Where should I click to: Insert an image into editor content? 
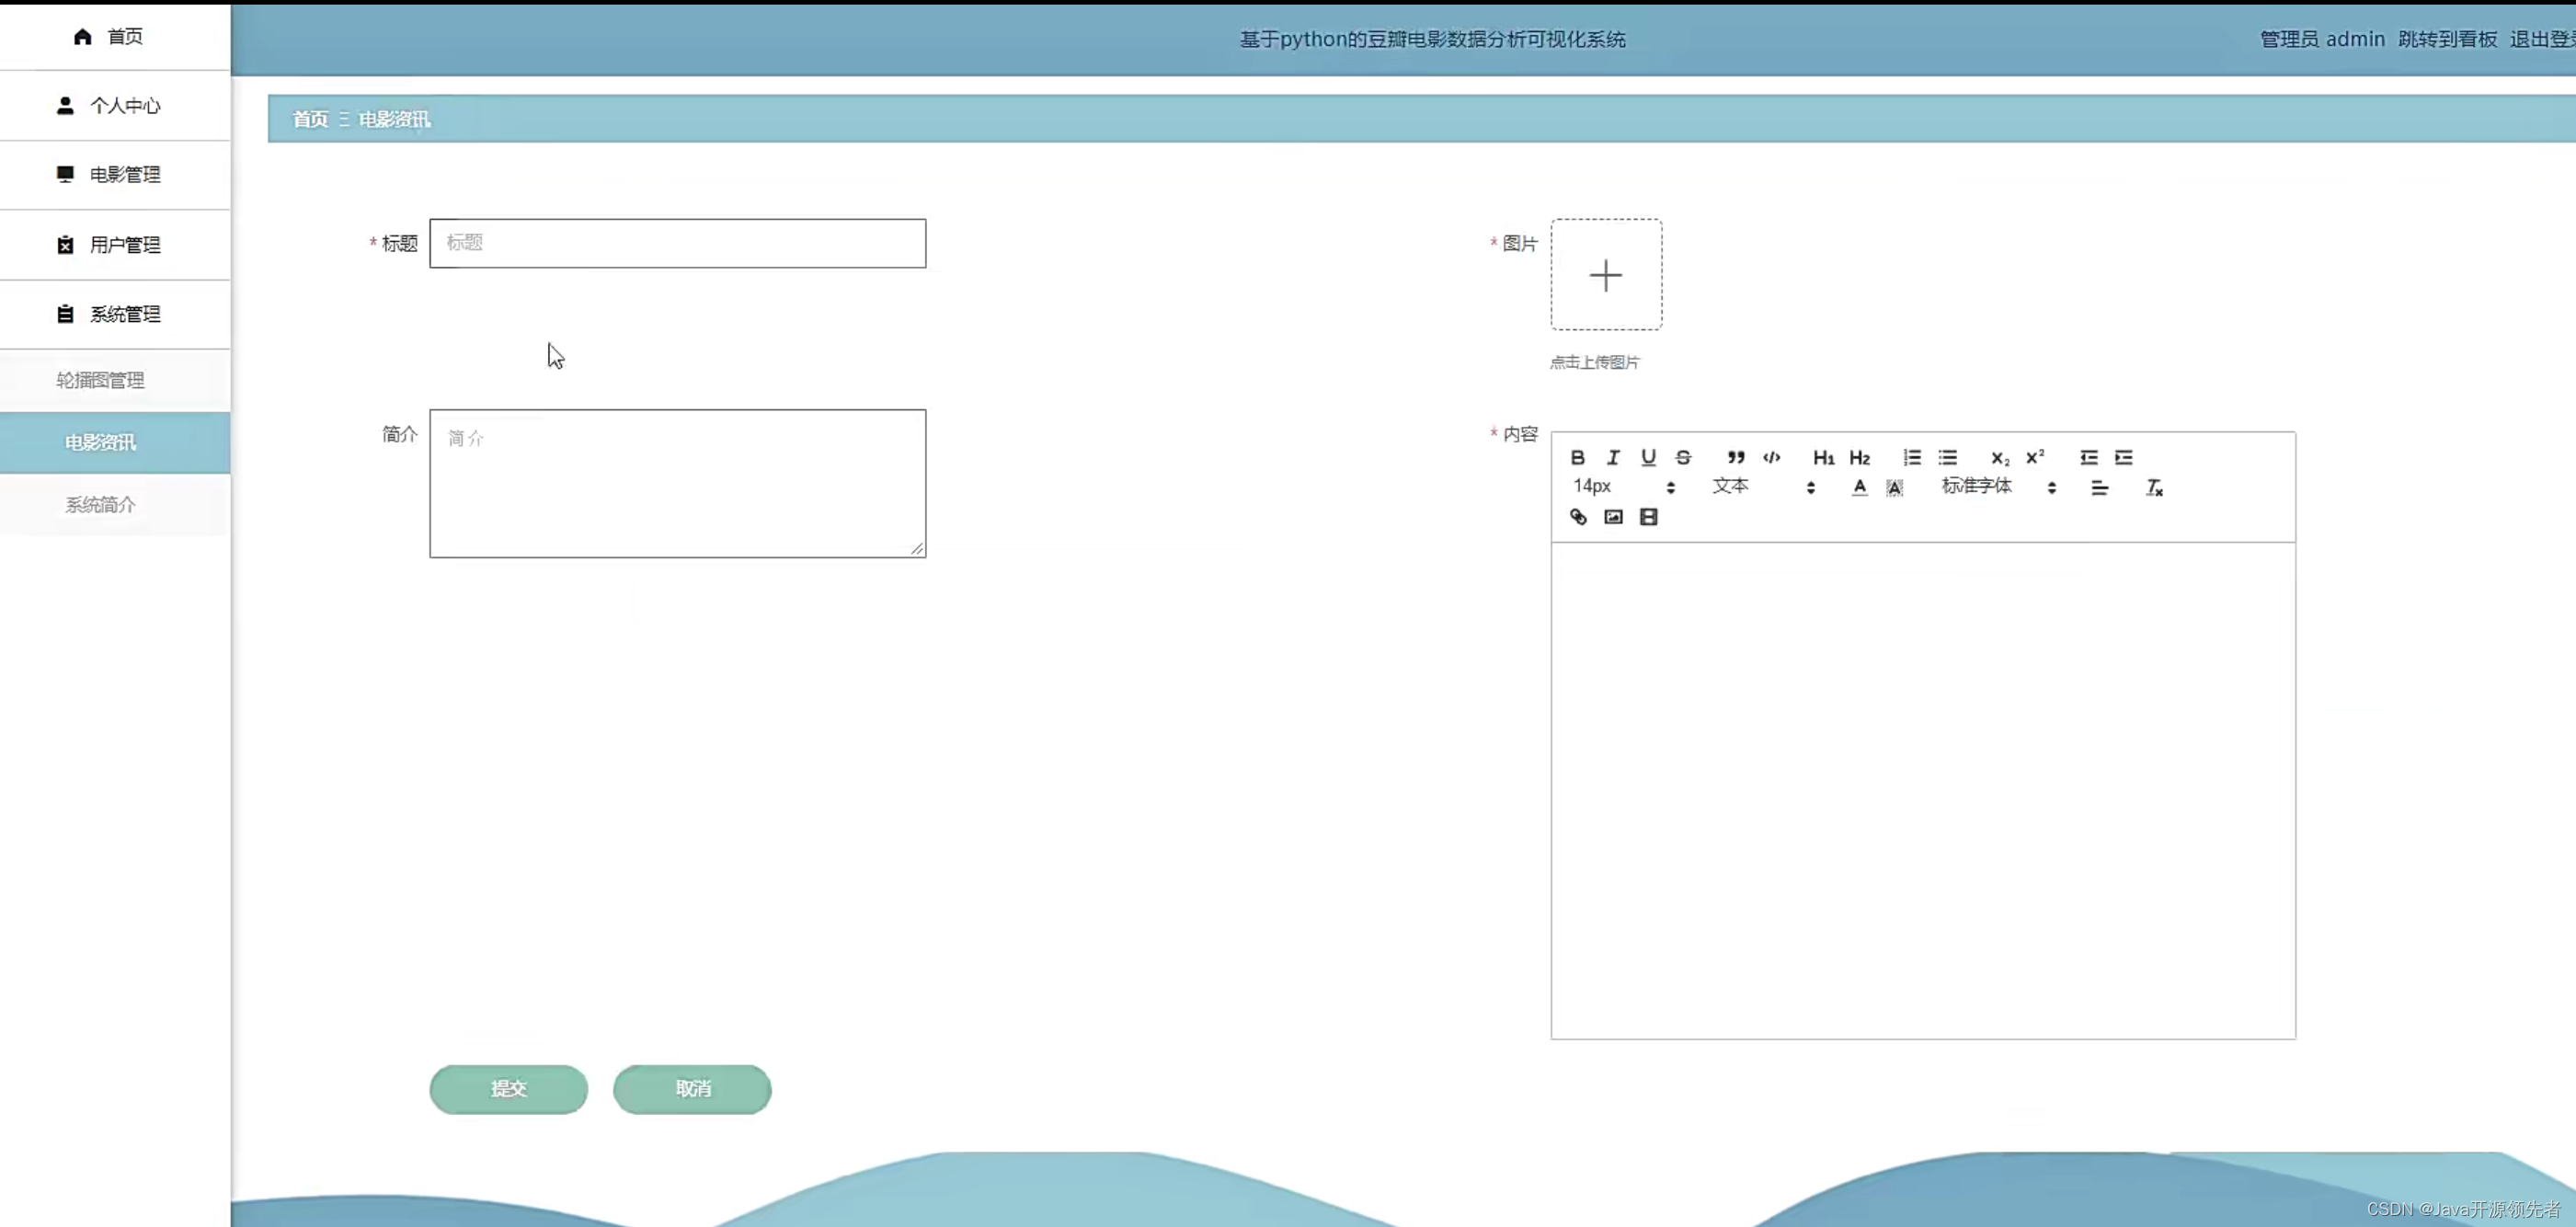(x=1613, y=517)
